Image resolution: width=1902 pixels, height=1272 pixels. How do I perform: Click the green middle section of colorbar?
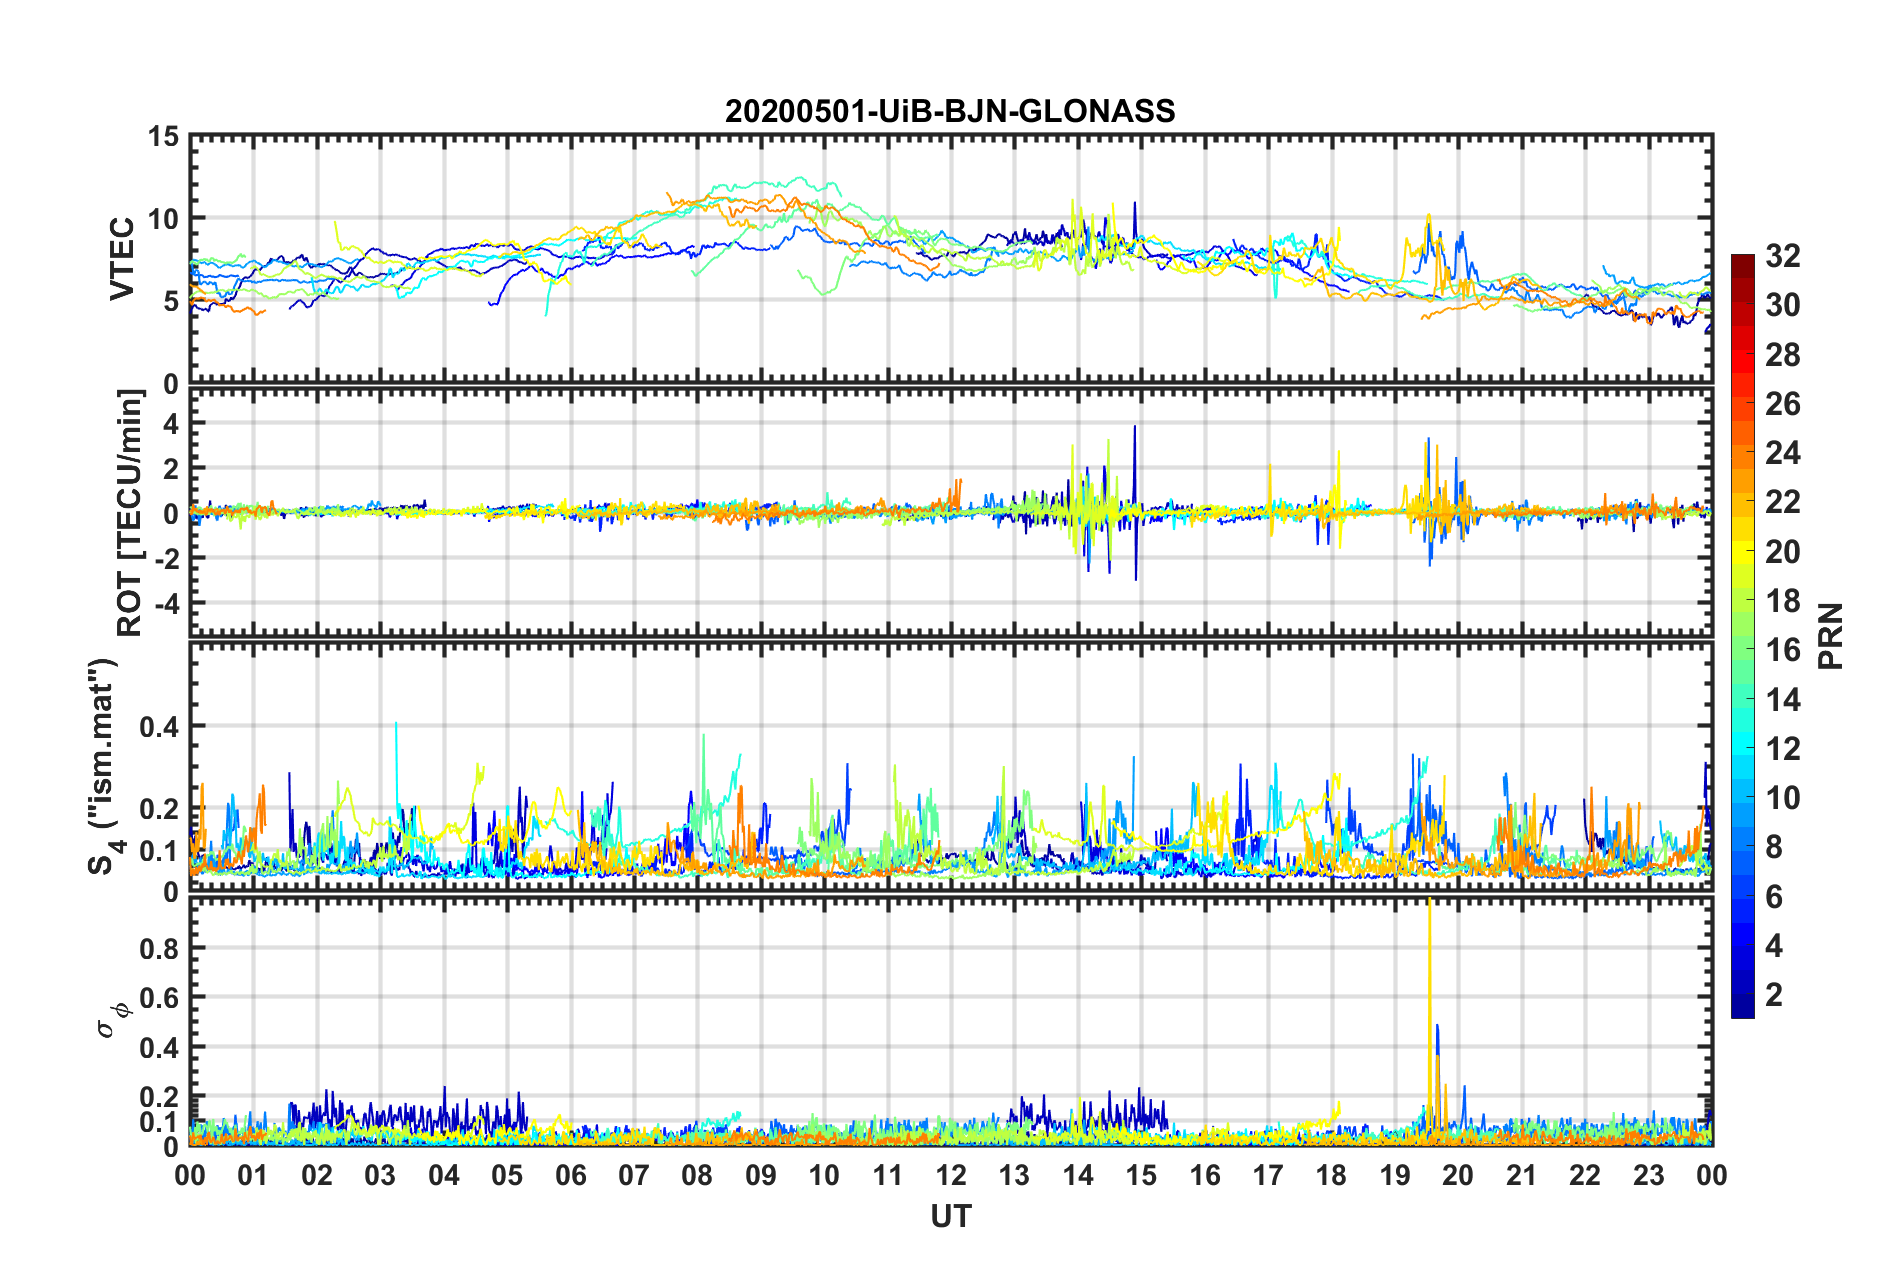[x=1743, y=636]
